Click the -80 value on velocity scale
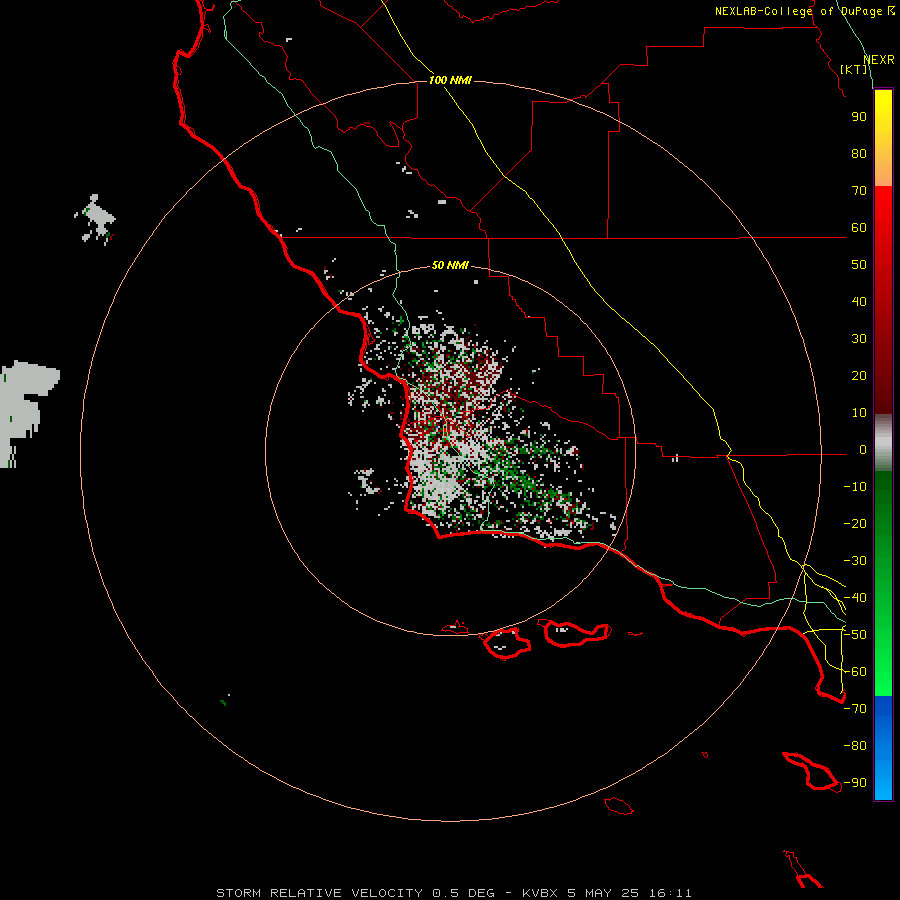Screen dimensions: 900x900 [x=855, y=746]
